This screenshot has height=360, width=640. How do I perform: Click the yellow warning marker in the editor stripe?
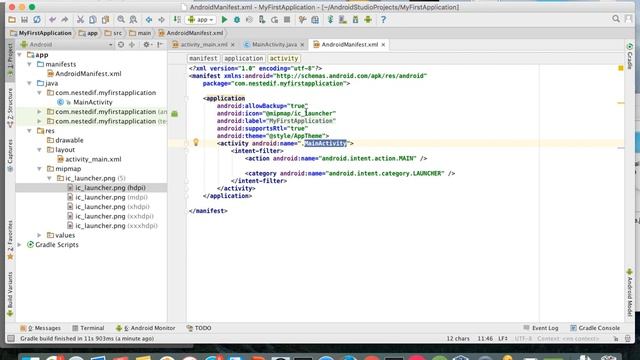pyautogui.click(x=620, y=68)
